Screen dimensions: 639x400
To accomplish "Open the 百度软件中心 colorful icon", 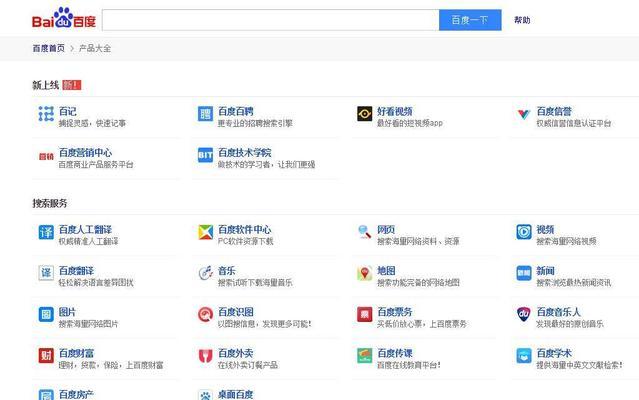I will pyautogui.click(x=205, y=232).
